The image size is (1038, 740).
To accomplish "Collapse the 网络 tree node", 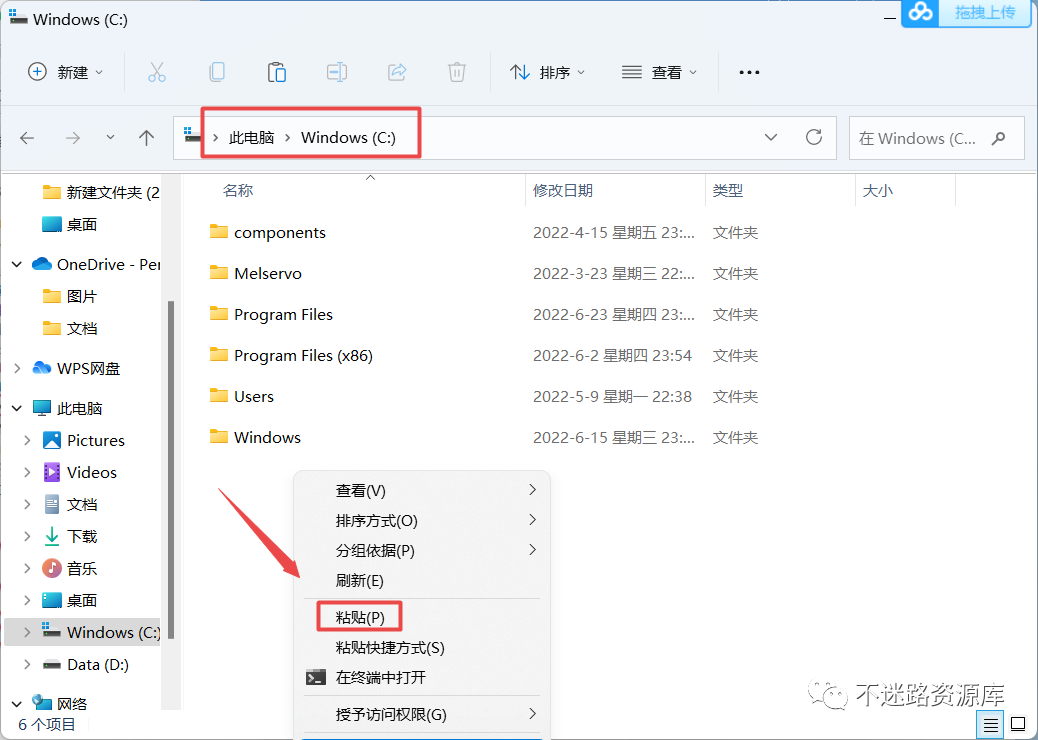I will [17, 704].
